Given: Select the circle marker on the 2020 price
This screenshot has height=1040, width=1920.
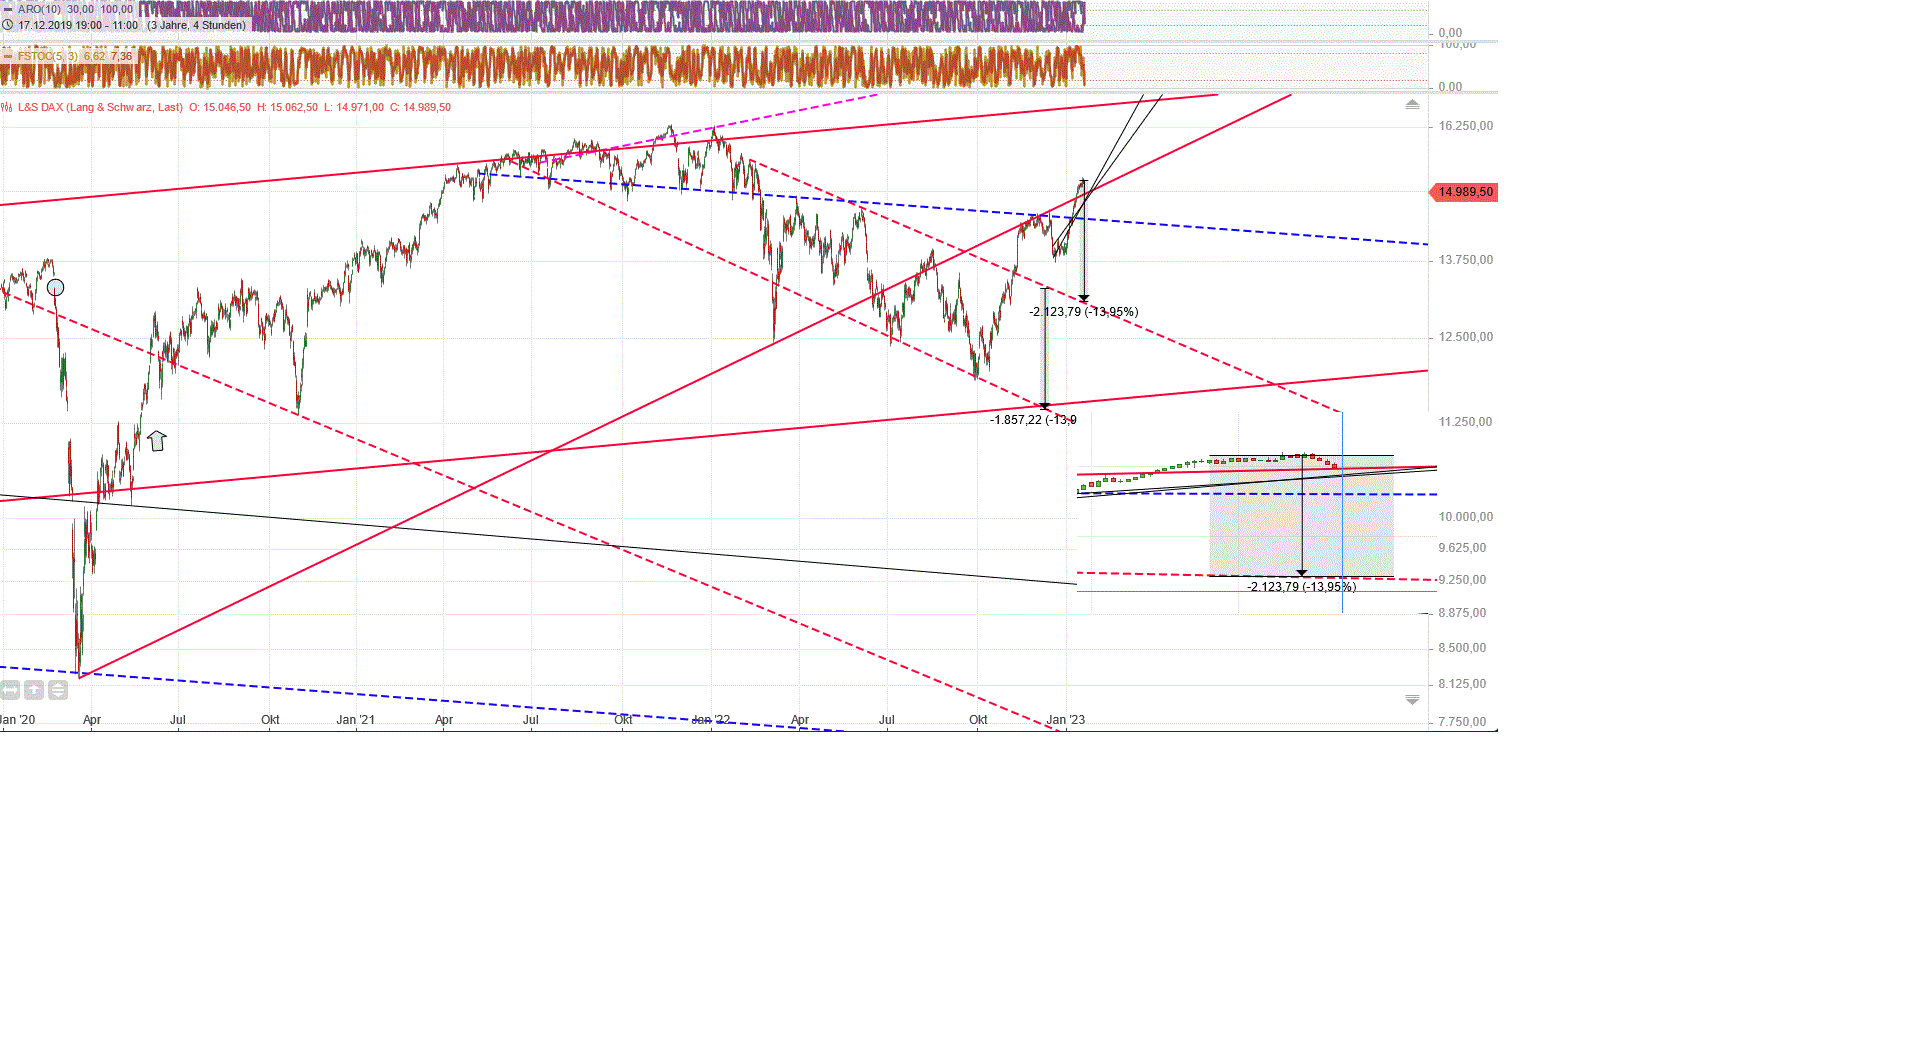Looking at the screenshot, I should pos(56,288).
